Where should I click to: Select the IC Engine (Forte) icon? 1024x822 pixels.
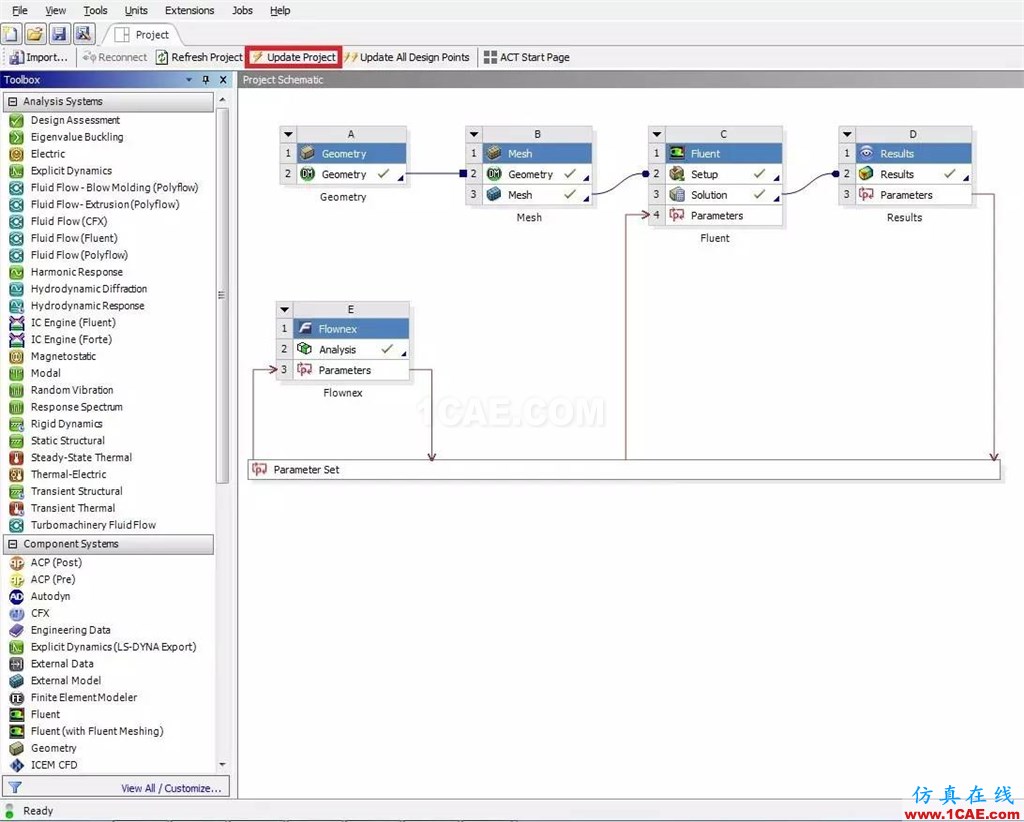point(16,340)
